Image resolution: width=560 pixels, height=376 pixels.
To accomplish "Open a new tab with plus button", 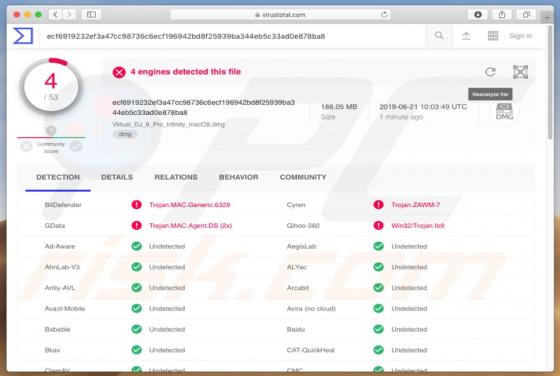I will (x=547, y=17).
